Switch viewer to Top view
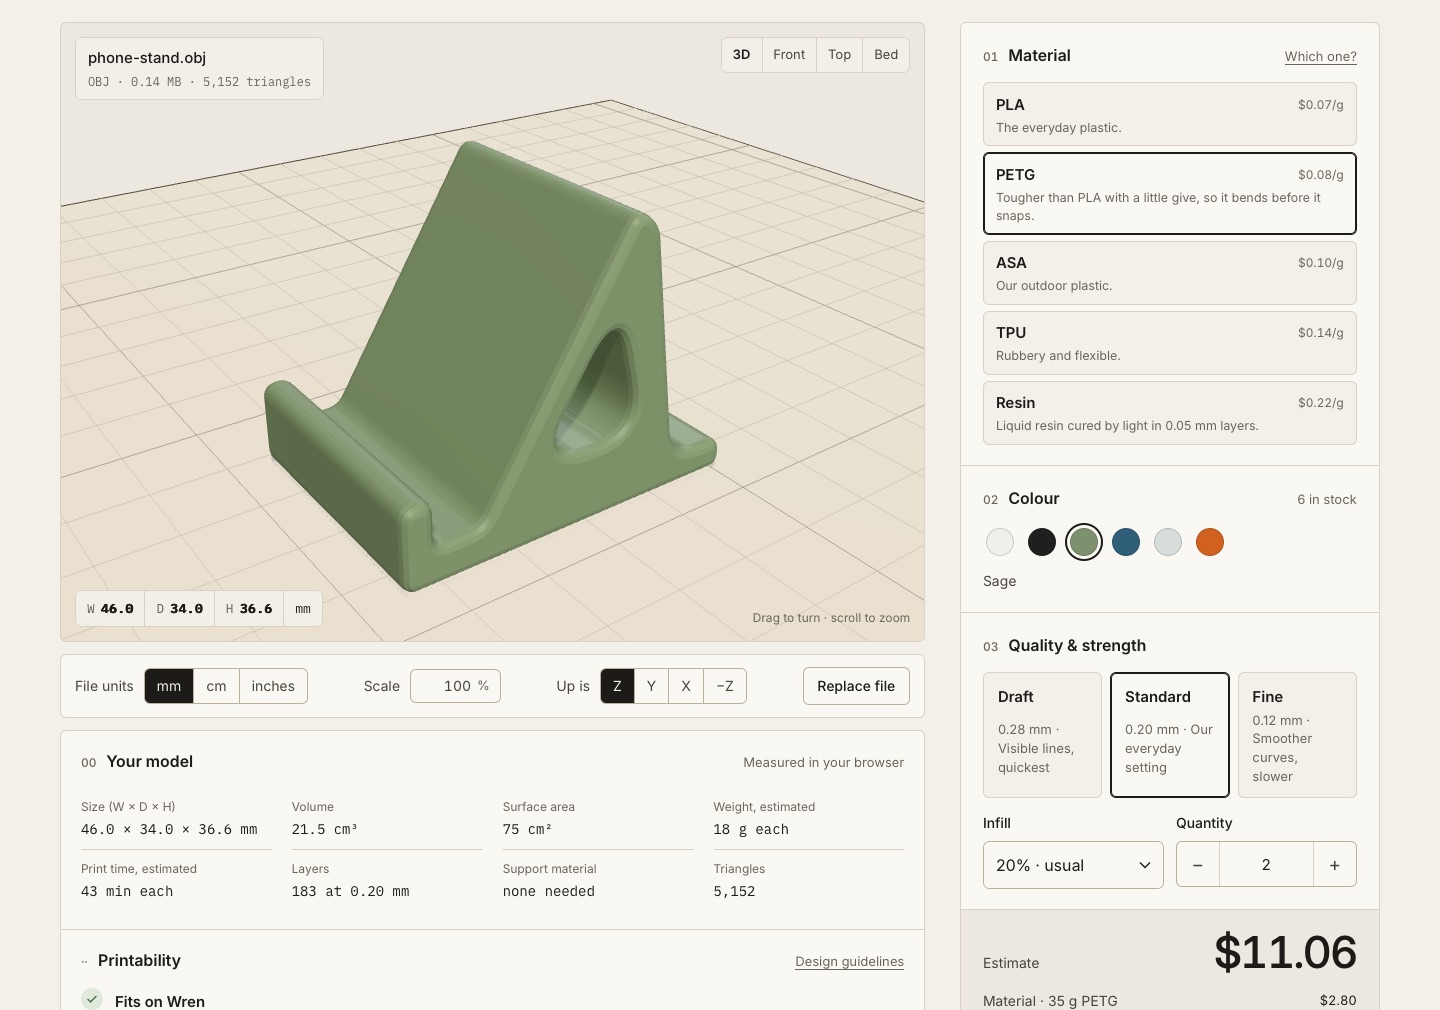Screen dimensions: 1440x1010 click(x=840, y=55)
